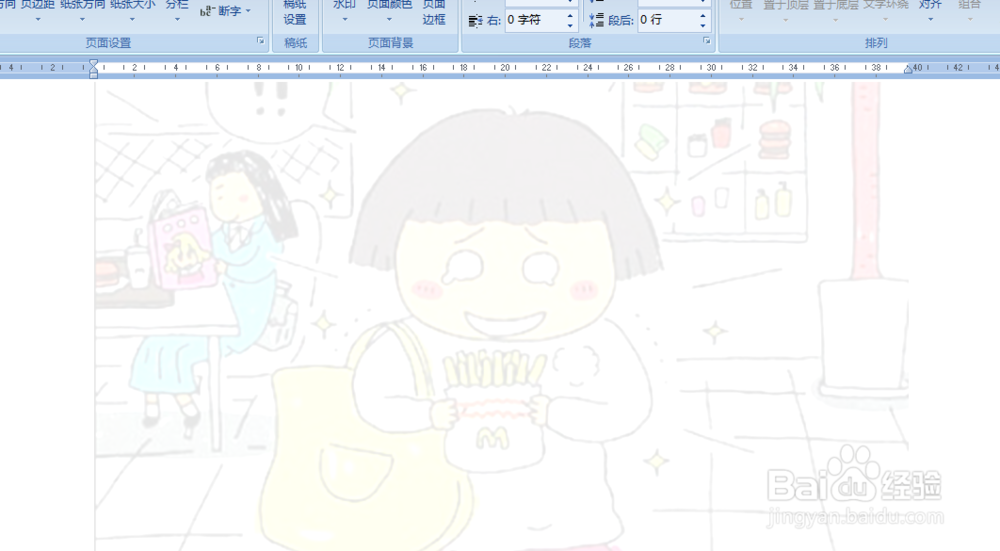
Task: Decrease the right indent value
Action: pyautogui.click(x=571, y=26)
